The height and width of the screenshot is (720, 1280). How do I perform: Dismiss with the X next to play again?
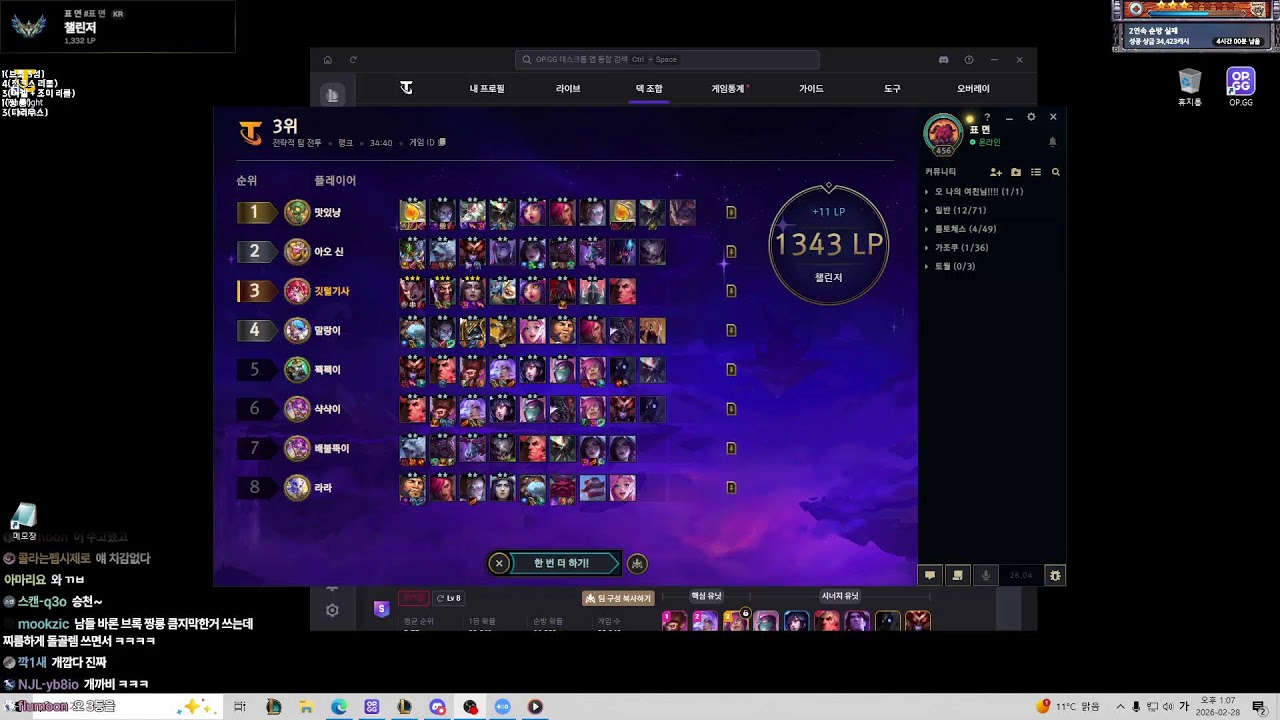(499, 563)
